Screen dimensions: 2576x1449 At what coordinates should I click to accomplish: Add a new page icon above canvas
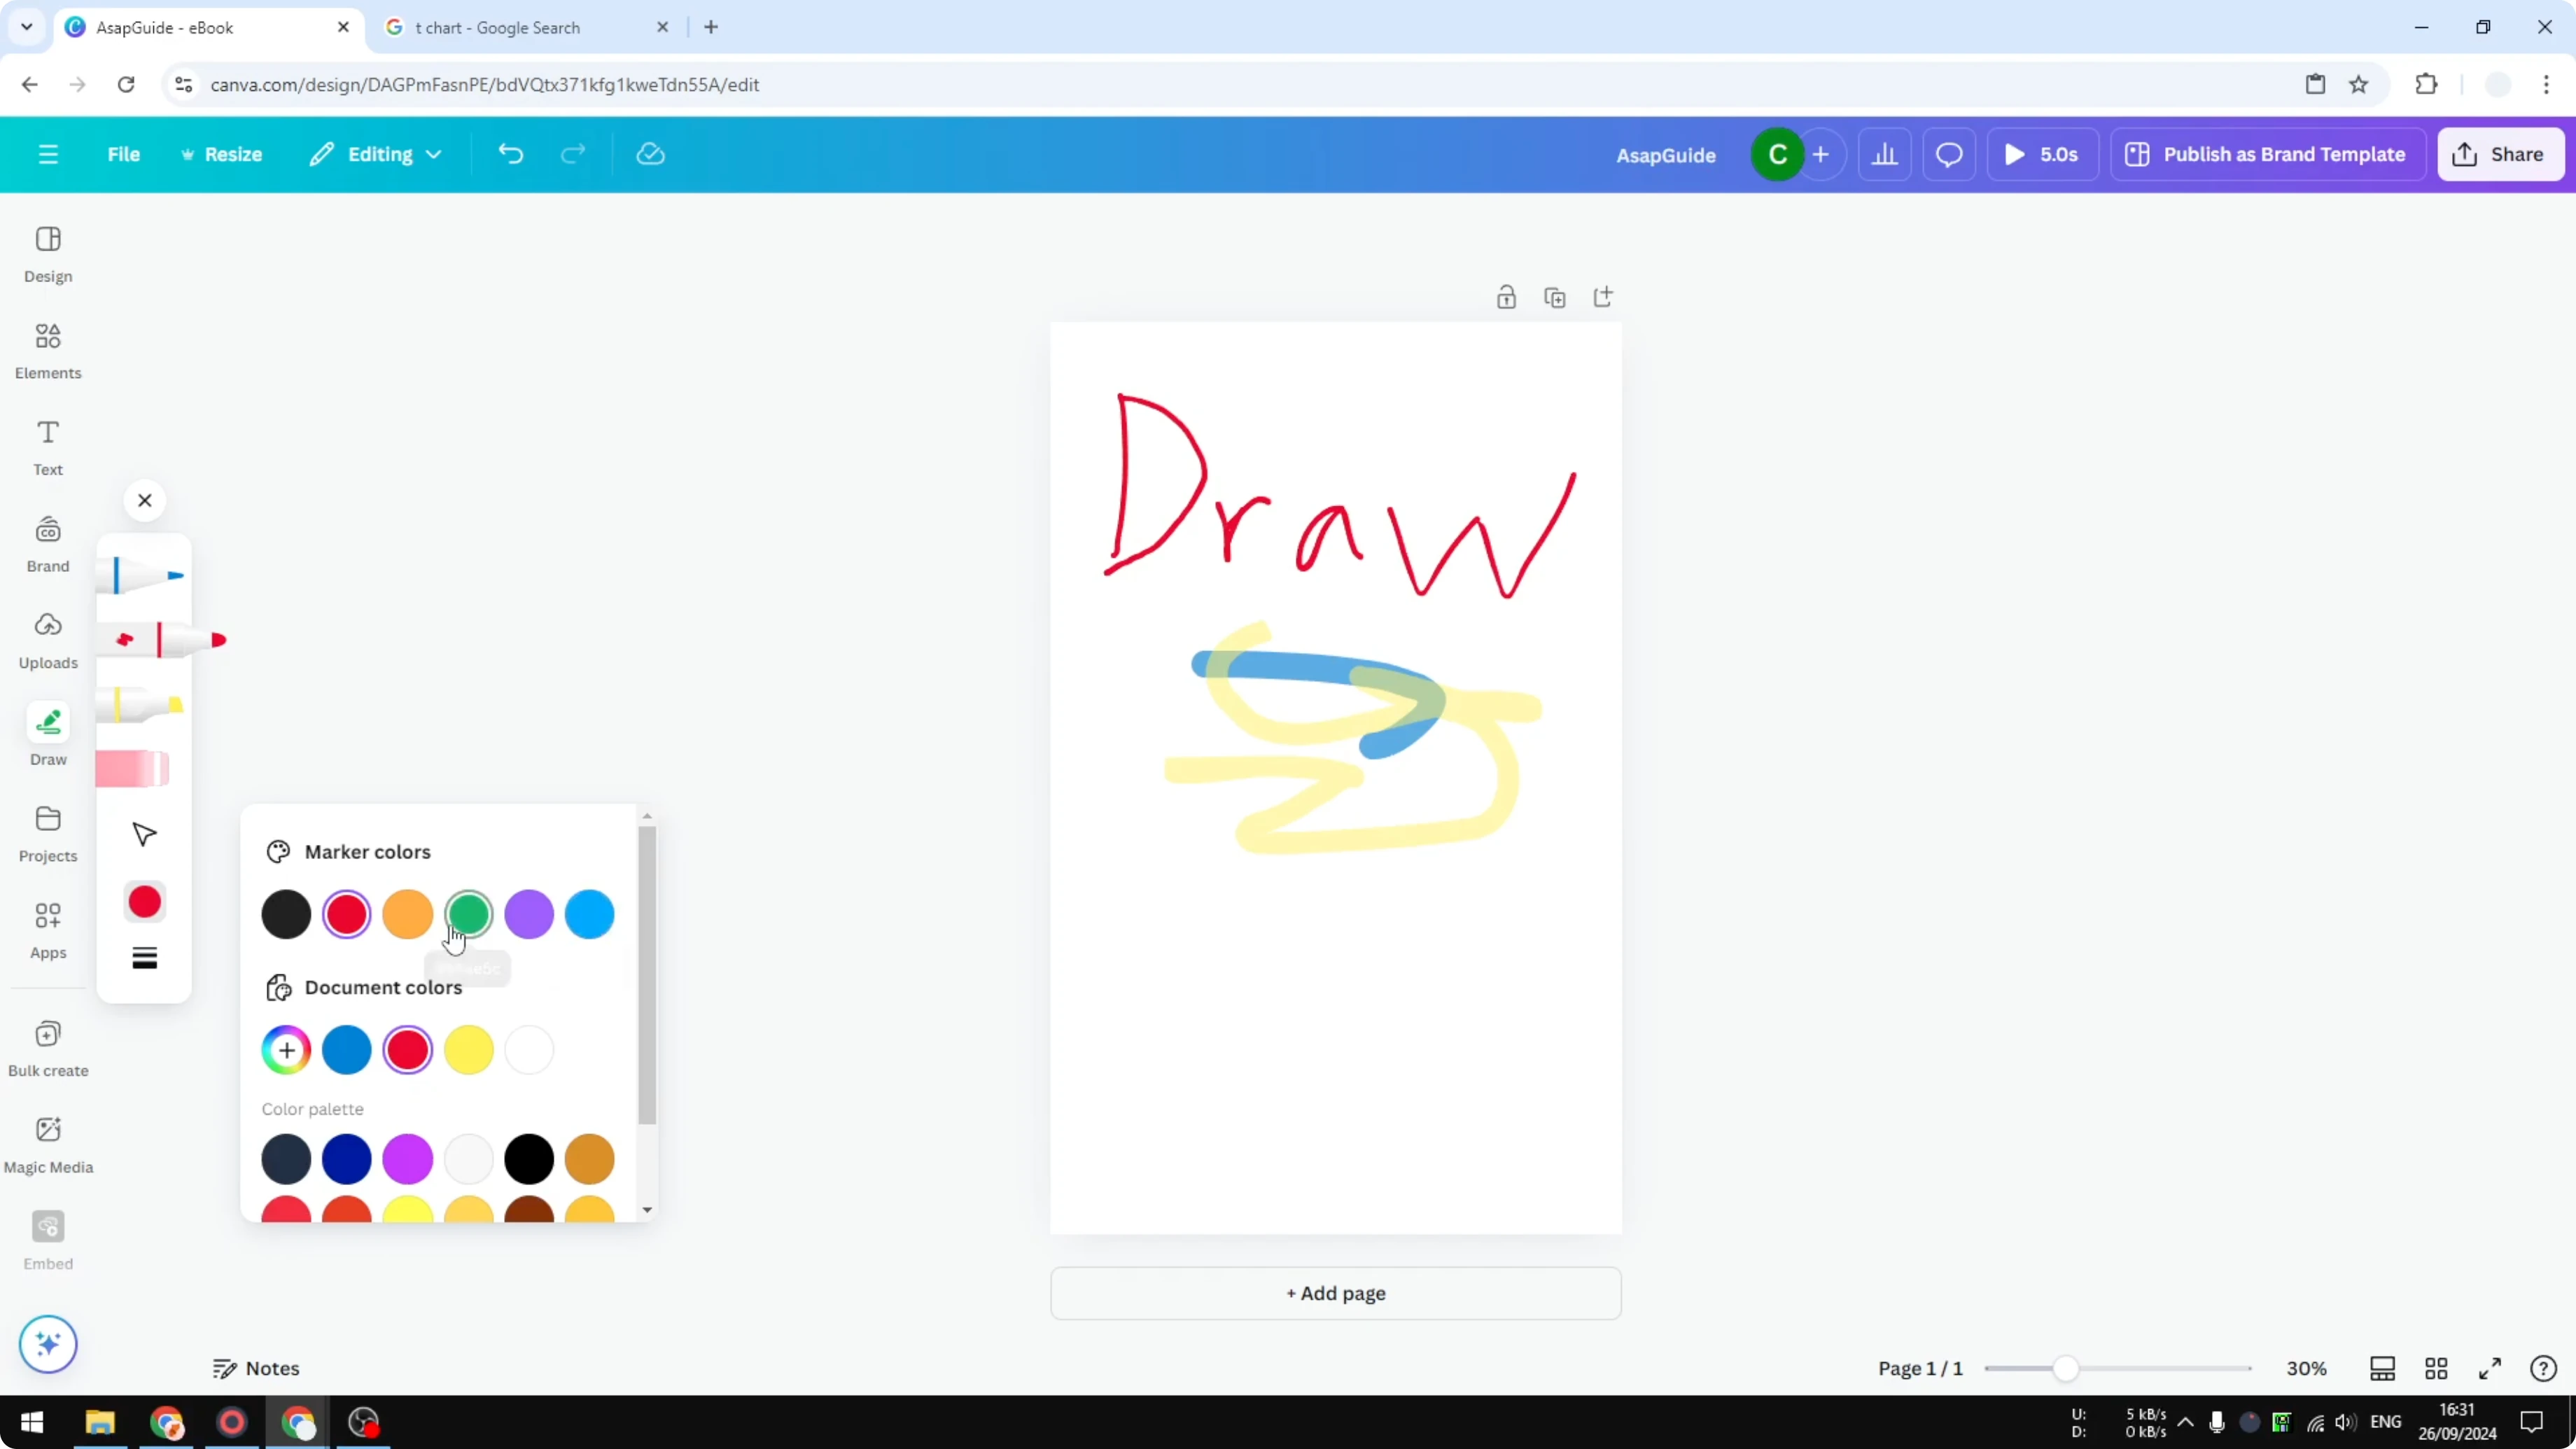pos(1603,297)
